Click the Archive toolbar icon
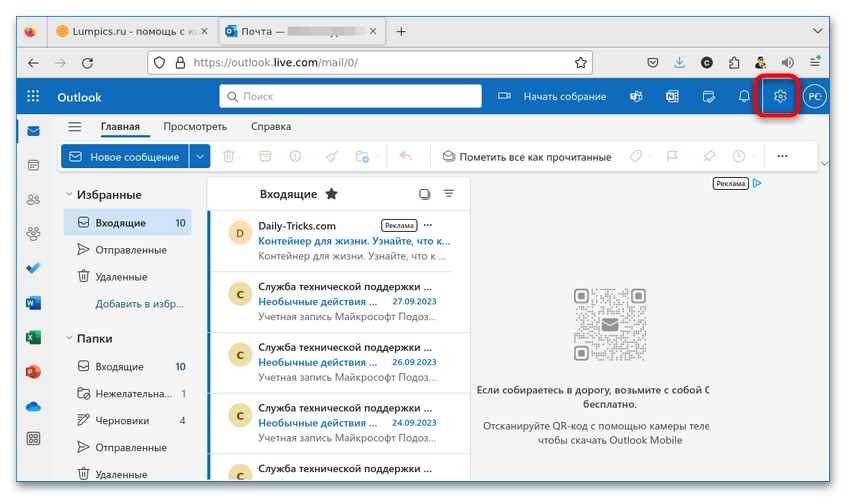 tap(265, 156)
